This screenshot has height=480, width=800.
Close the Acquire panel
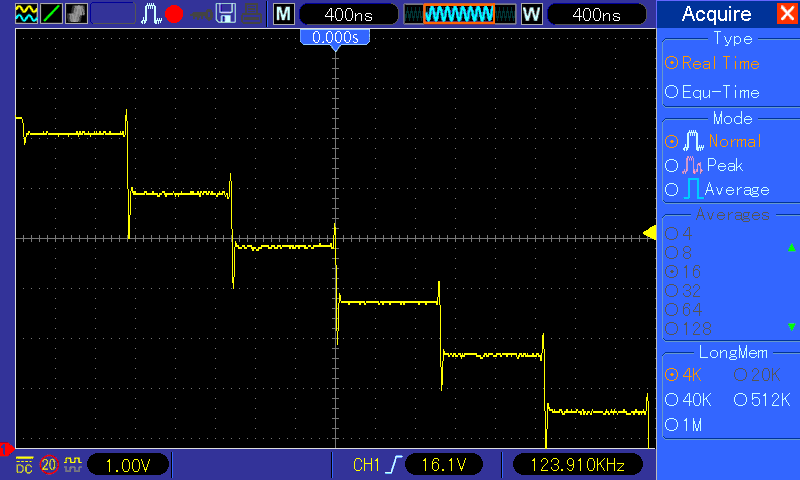tap(787, 13)
